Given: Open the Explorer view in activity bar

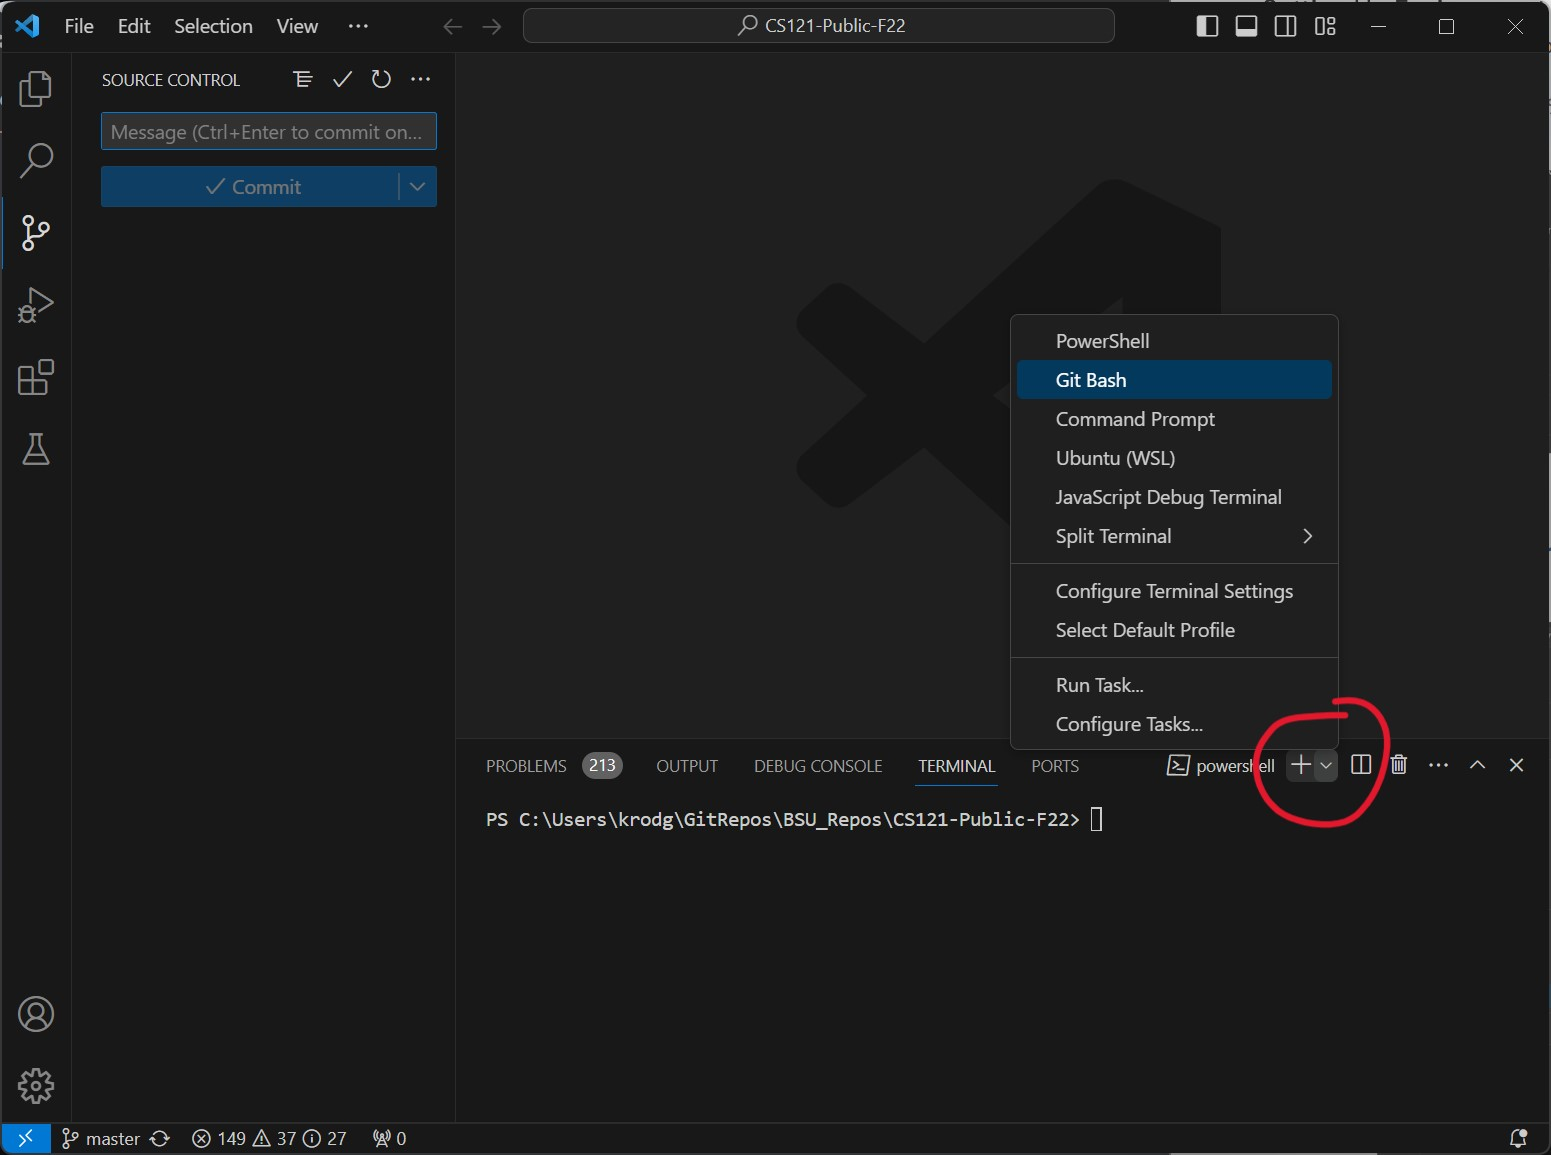Looking at the screenshot, I should click(36, 89).
